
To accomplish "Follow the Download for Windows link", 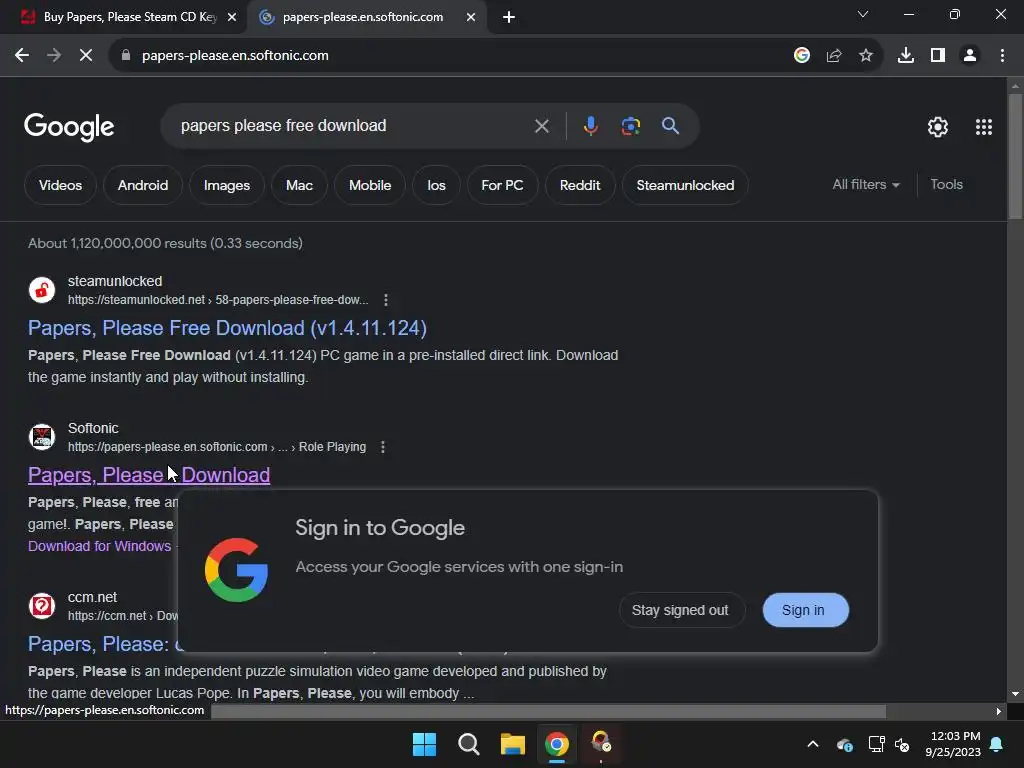I will [99, 546].
